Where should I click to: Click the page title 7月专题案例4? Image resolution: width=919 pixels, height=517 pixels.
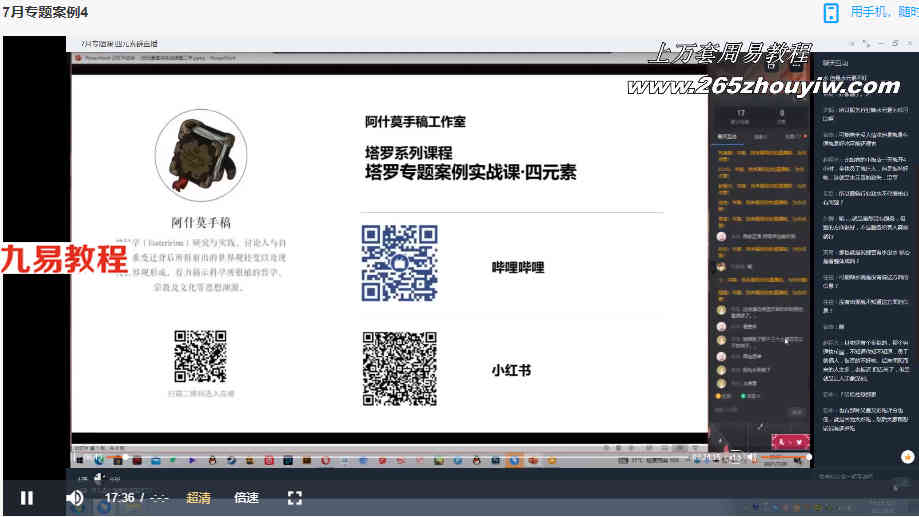(x=45, y=12)
